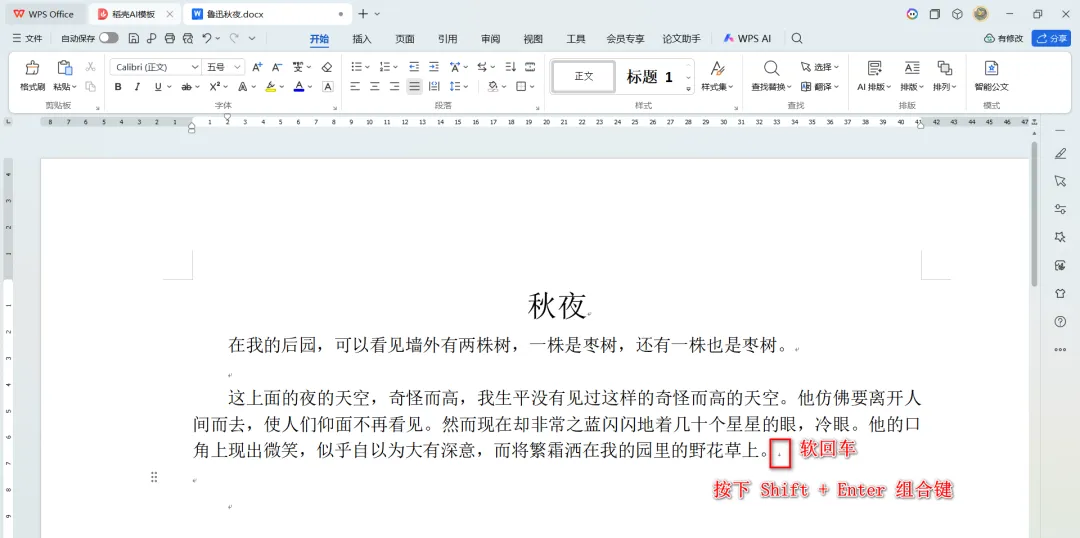
Task: Click the Format Painter (格式刷) icon
Action: pos(32,68)
